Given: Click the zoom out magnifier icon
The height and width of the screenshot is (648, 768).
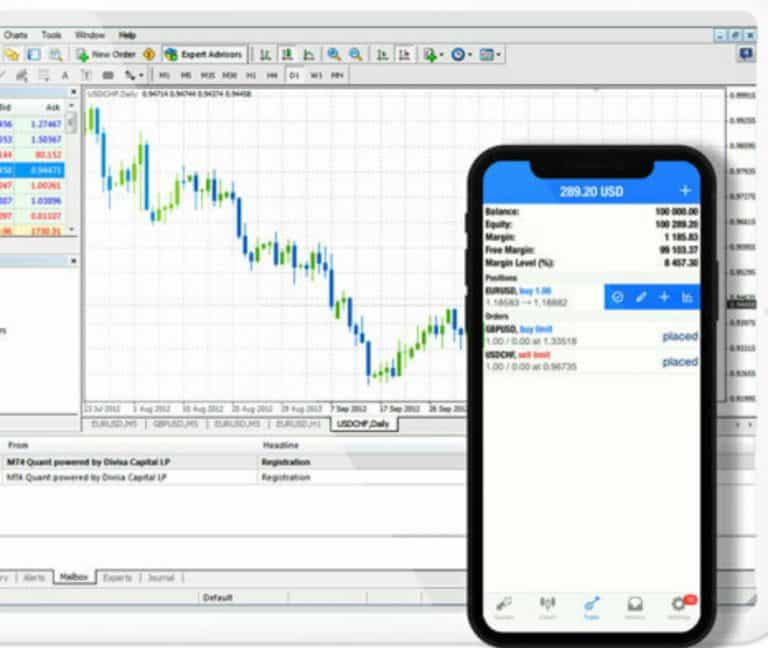Looking at the screenshot, I should [x=355, y=54].
